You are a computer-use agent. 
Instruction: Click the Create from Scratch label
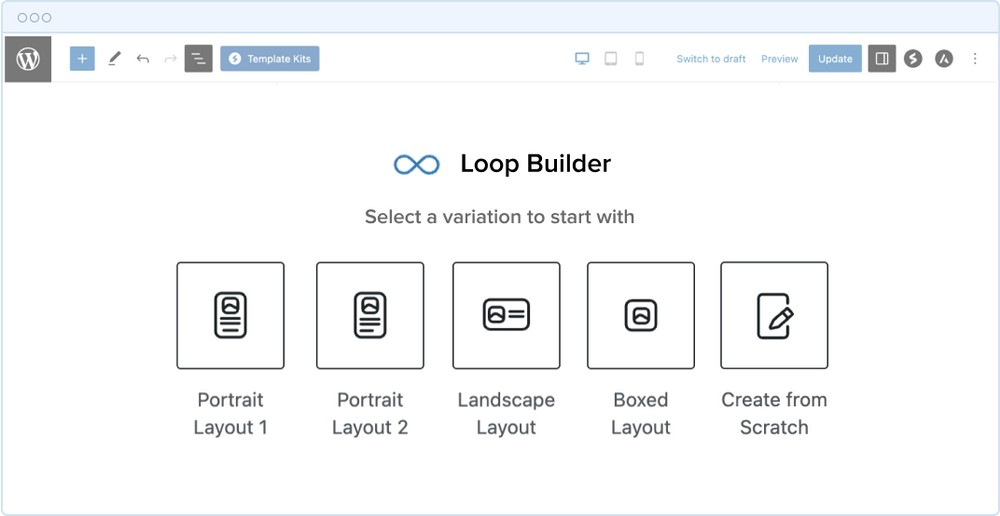point(774,413)
